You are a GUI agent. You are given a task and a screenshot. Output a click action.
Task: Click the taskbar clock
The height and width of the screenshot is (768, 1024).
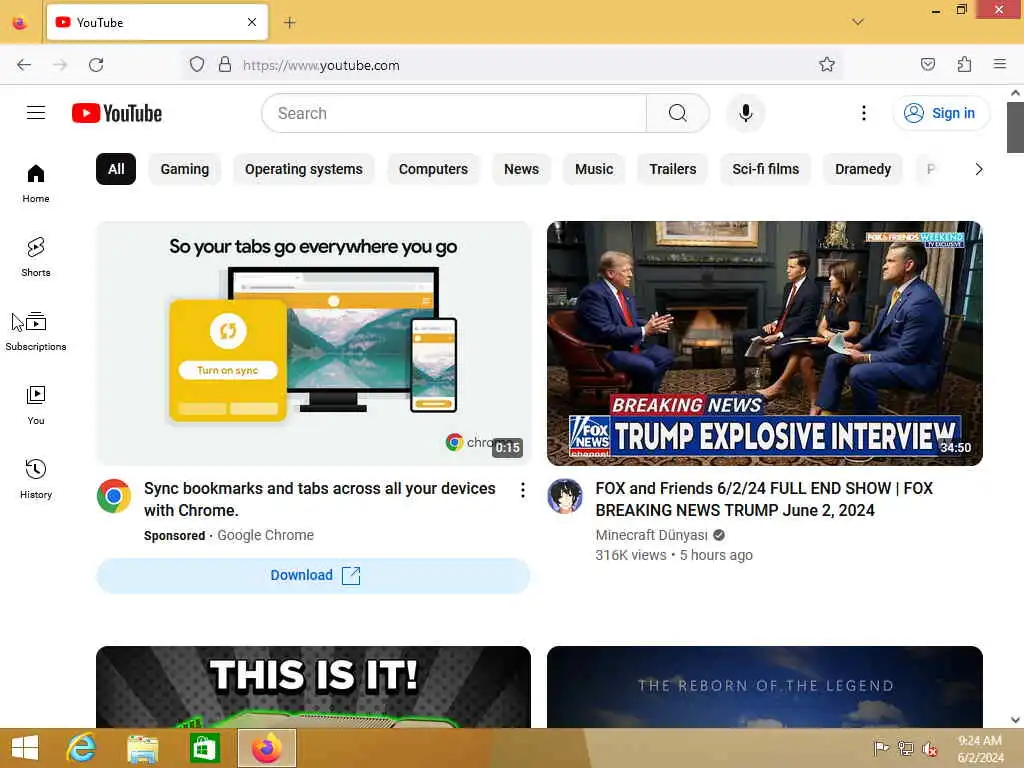980,748
